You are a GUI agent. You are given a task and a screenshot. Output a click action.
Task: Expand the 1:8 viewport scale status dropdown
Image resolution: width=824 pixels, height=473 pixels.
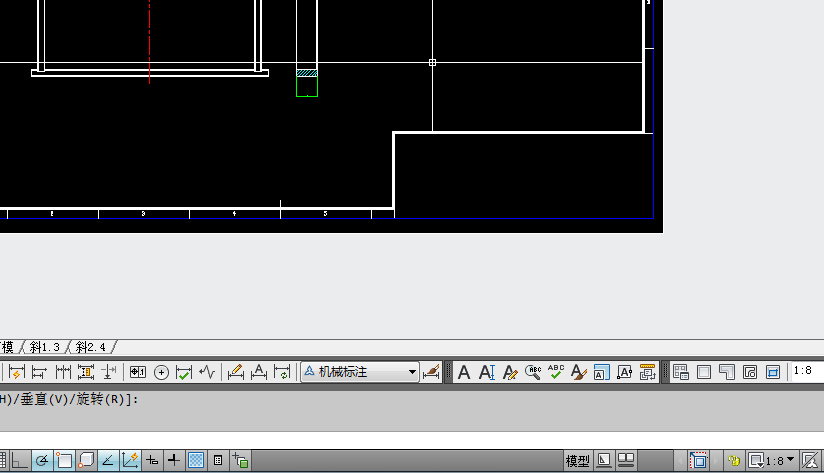coord(791,461)
